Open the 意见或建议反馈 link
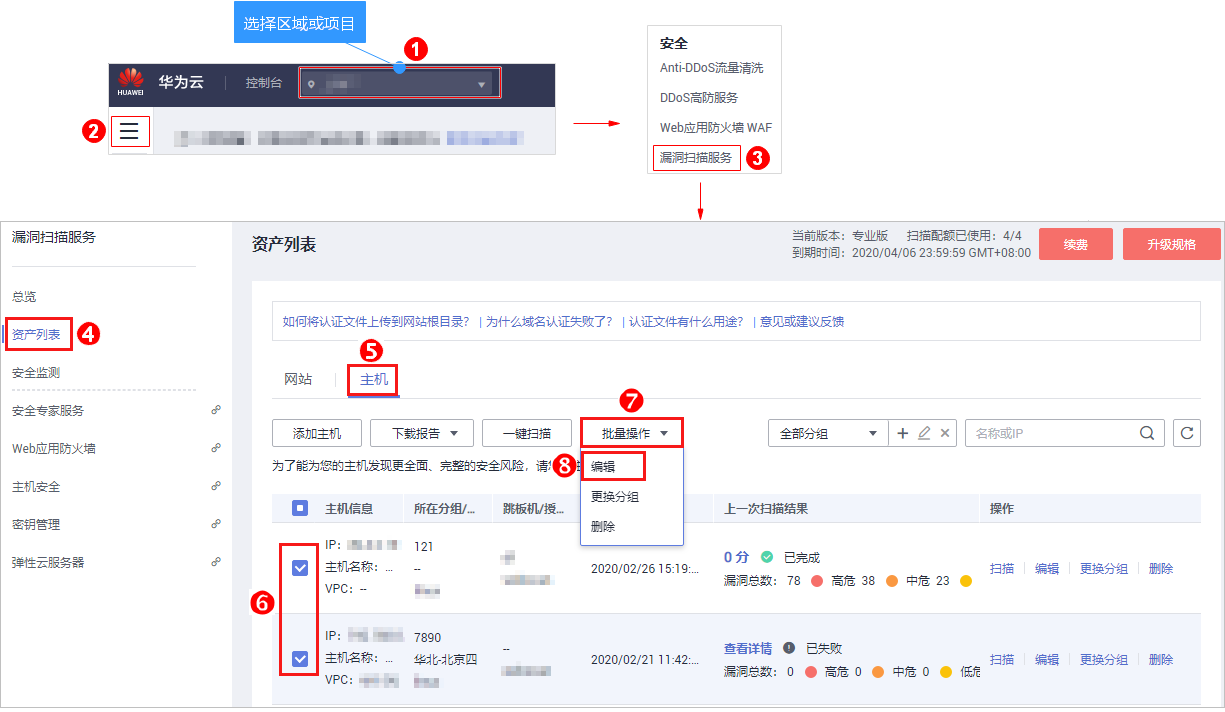Viewport: 1225px width, 712px height. [802, 322]
